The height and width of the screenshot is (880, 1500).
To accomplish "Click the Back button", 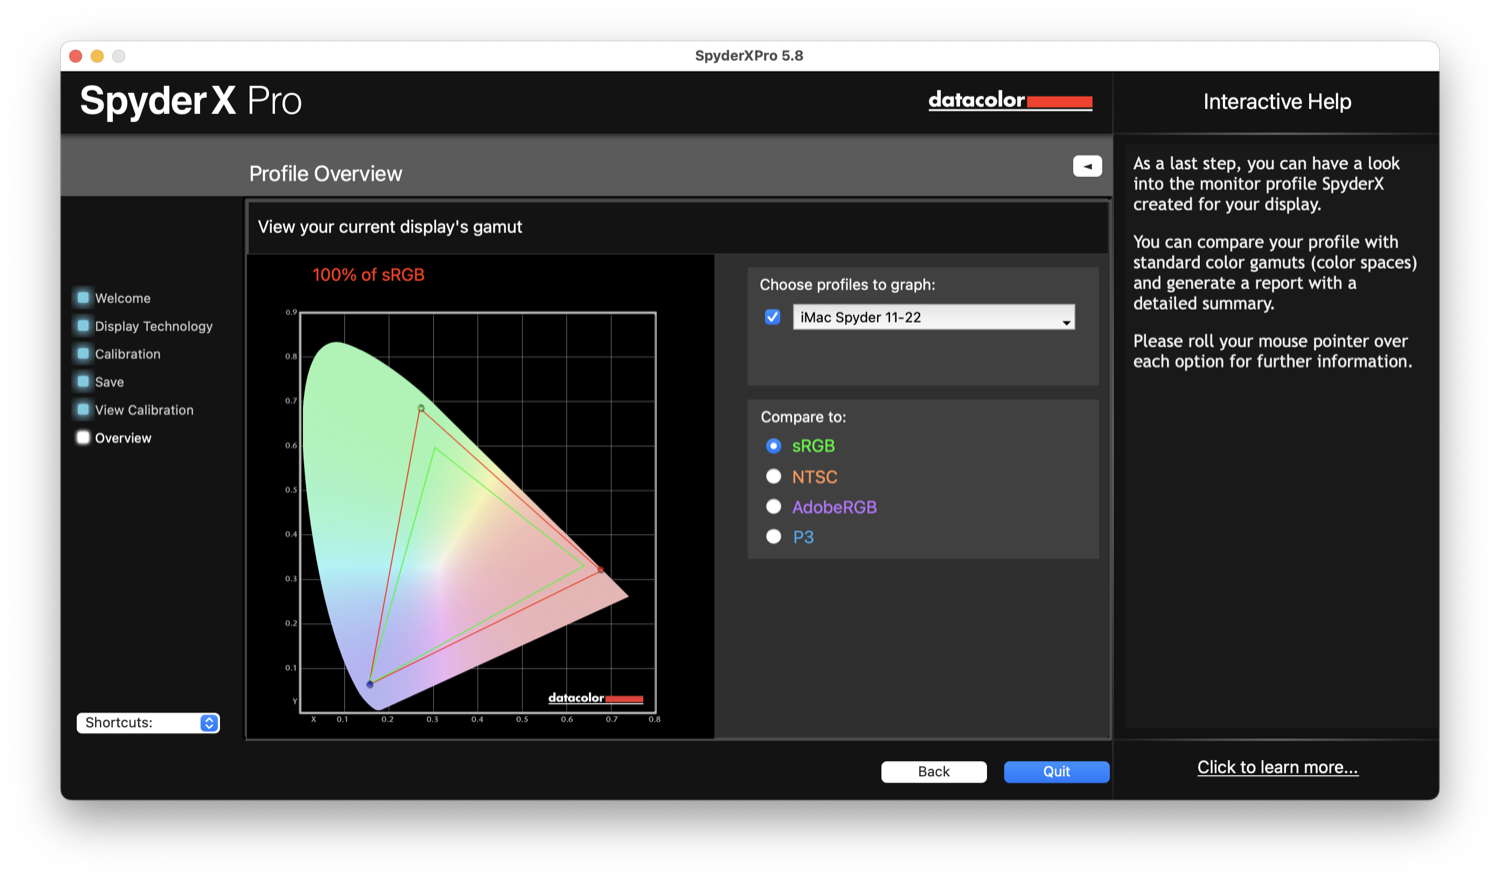I will [x=934, y=771].
